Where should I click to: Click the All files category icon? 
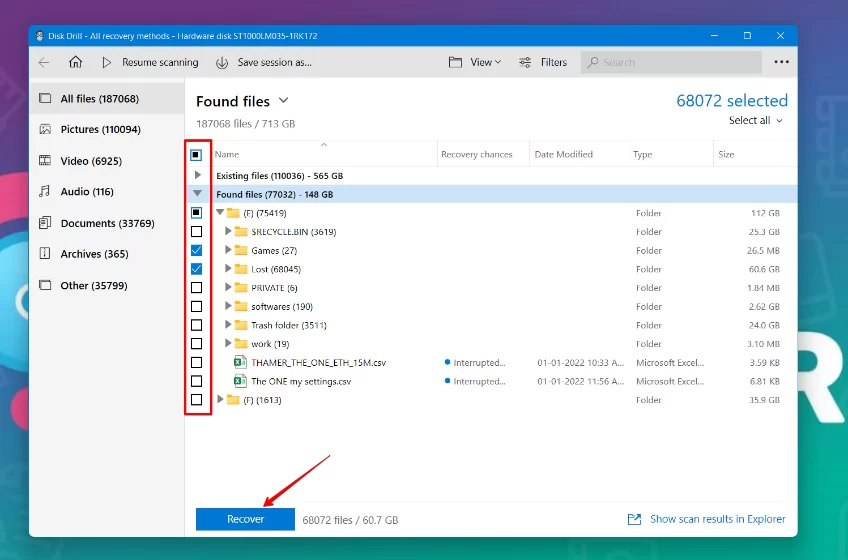[x=45, y=98]
